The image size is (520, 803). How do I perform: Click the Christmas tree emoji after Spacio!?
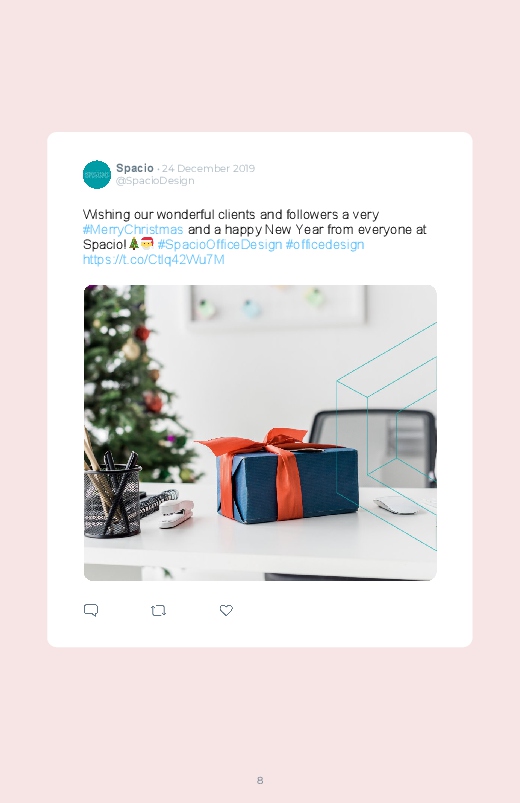[x=134, y=243]
